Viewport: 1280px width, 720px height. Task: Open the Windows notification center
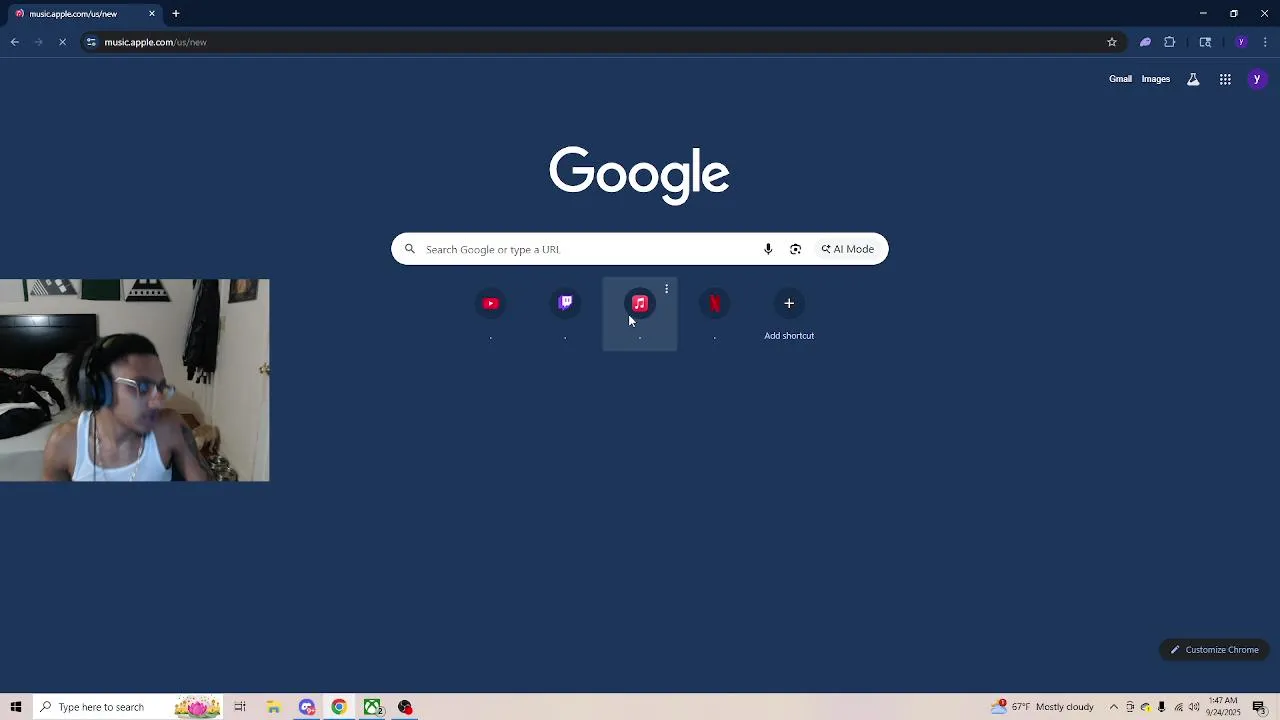(1260, 707)
